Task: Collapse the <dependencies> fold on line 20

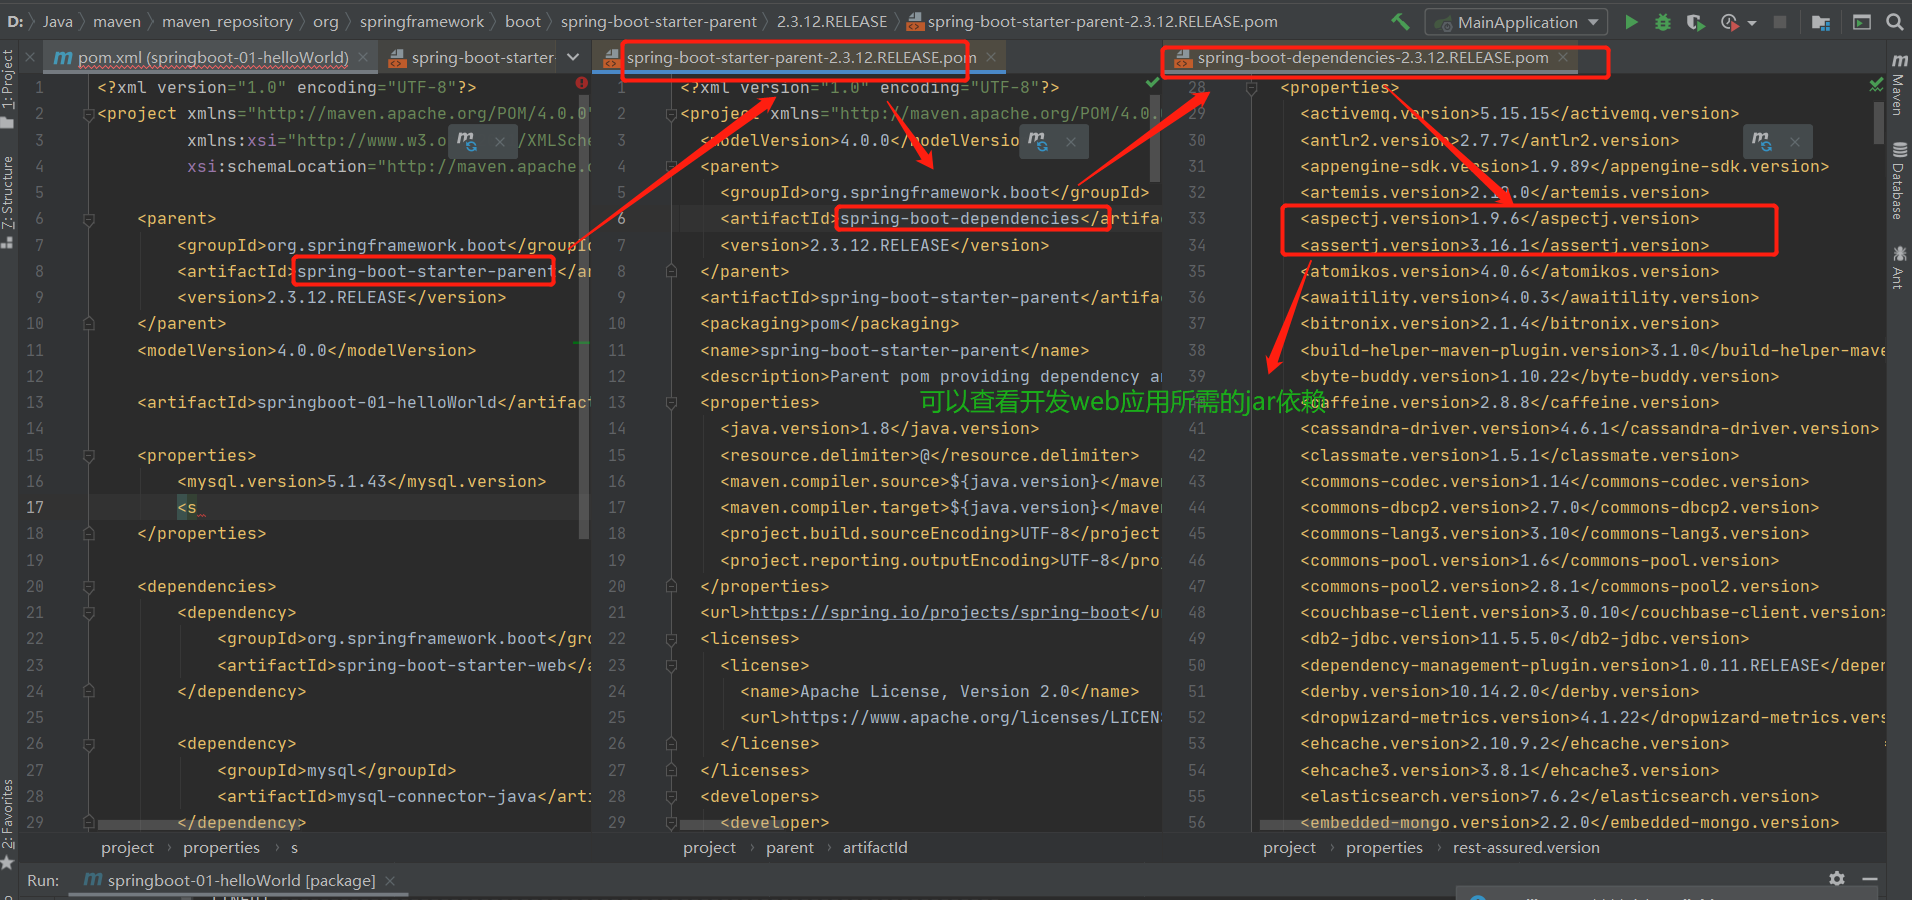Action: [x=88, y=587]
